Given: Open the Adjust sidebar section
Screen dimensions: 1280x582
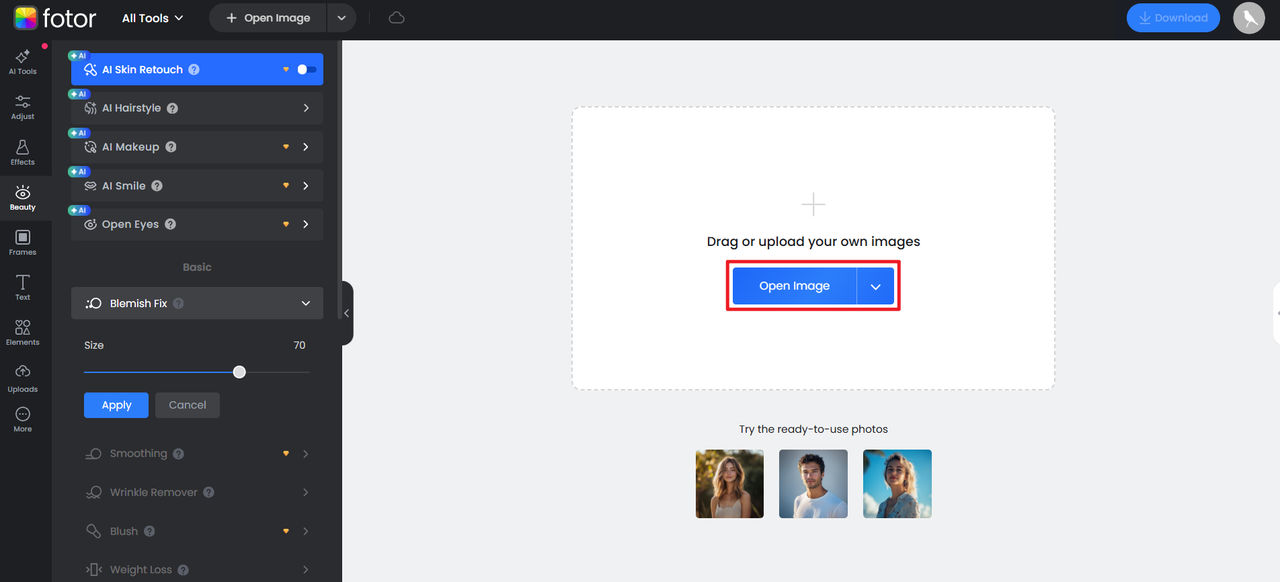Looking at the screenshot, I should click(22, 107).
